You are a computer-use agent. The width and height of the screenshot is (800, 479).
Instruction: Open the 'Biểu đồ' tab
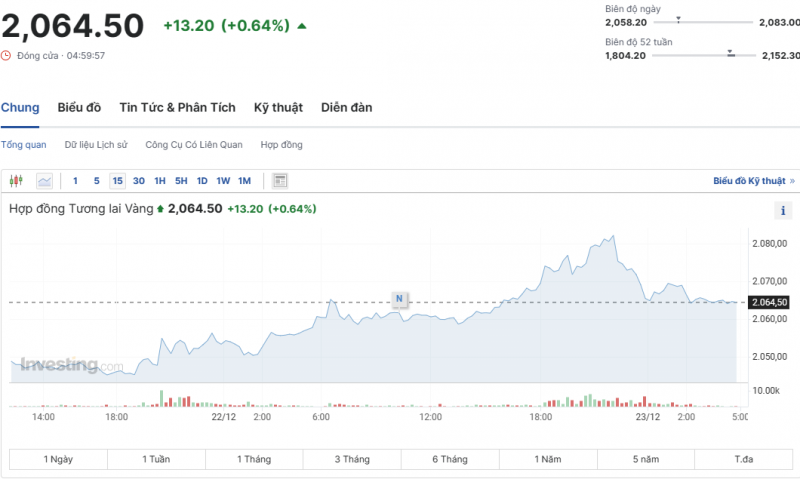pyautogui.click(x=79, y=107)
